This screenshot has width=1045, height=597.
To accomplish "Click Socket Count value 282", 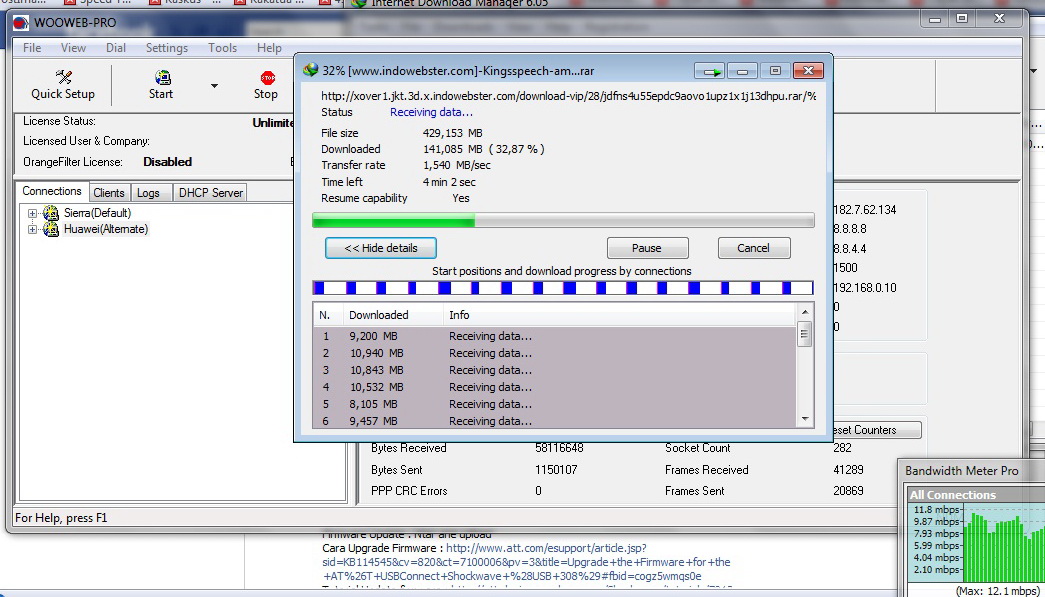I will tap(842, 448).
